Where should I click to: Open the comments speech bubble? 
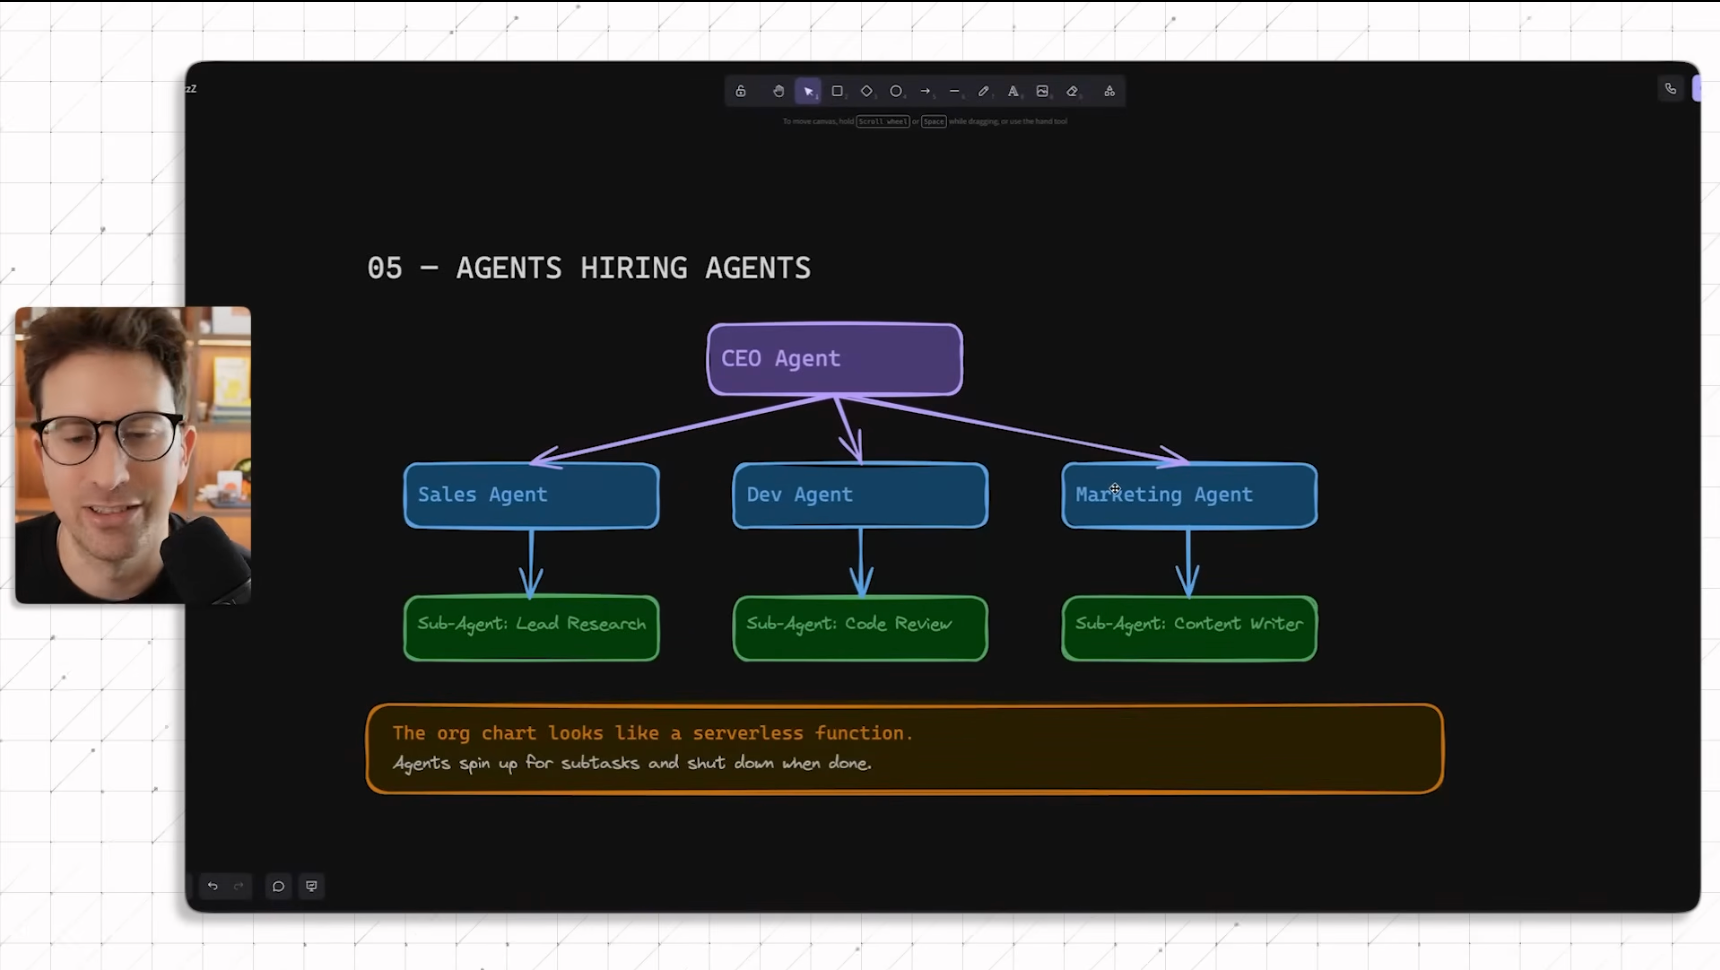point(278,886)
